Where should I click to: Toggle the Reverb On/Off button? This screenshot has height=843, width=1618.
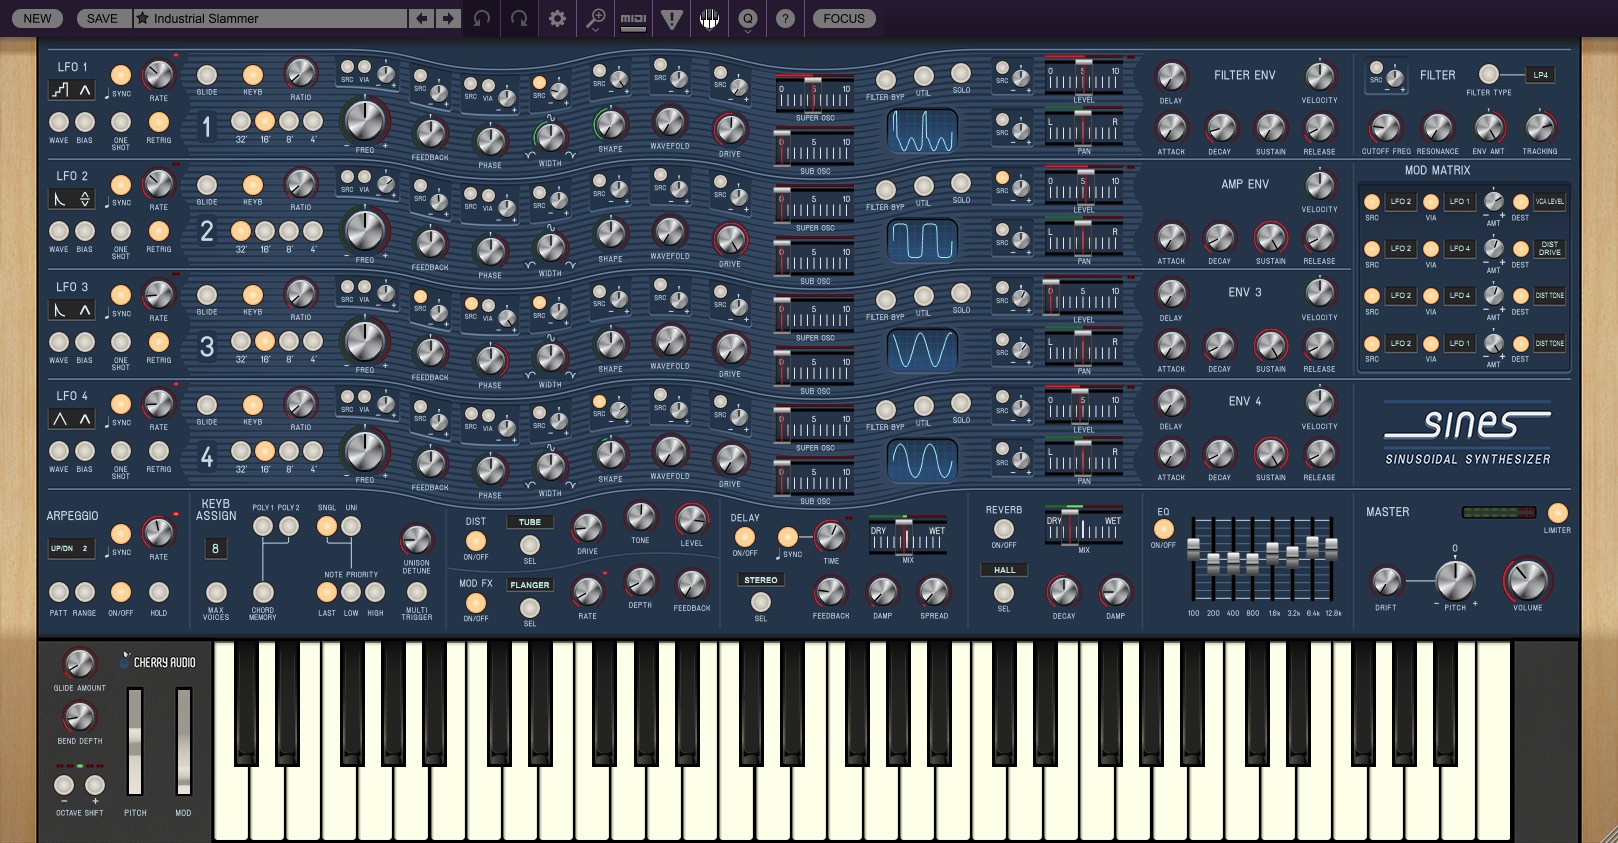pos(1004,529)
